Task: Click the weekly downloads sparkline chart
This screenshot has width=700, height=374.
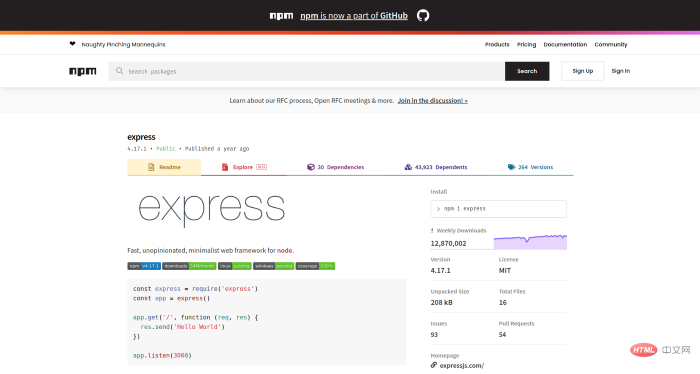Action: point(530,242)
